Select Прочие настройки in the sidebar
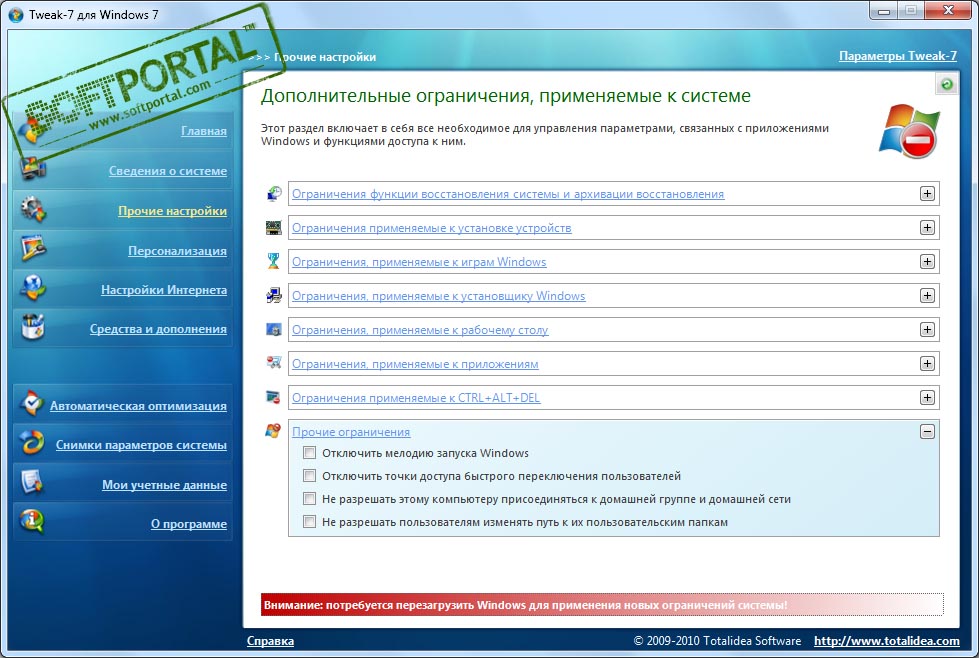 (172, 211)
